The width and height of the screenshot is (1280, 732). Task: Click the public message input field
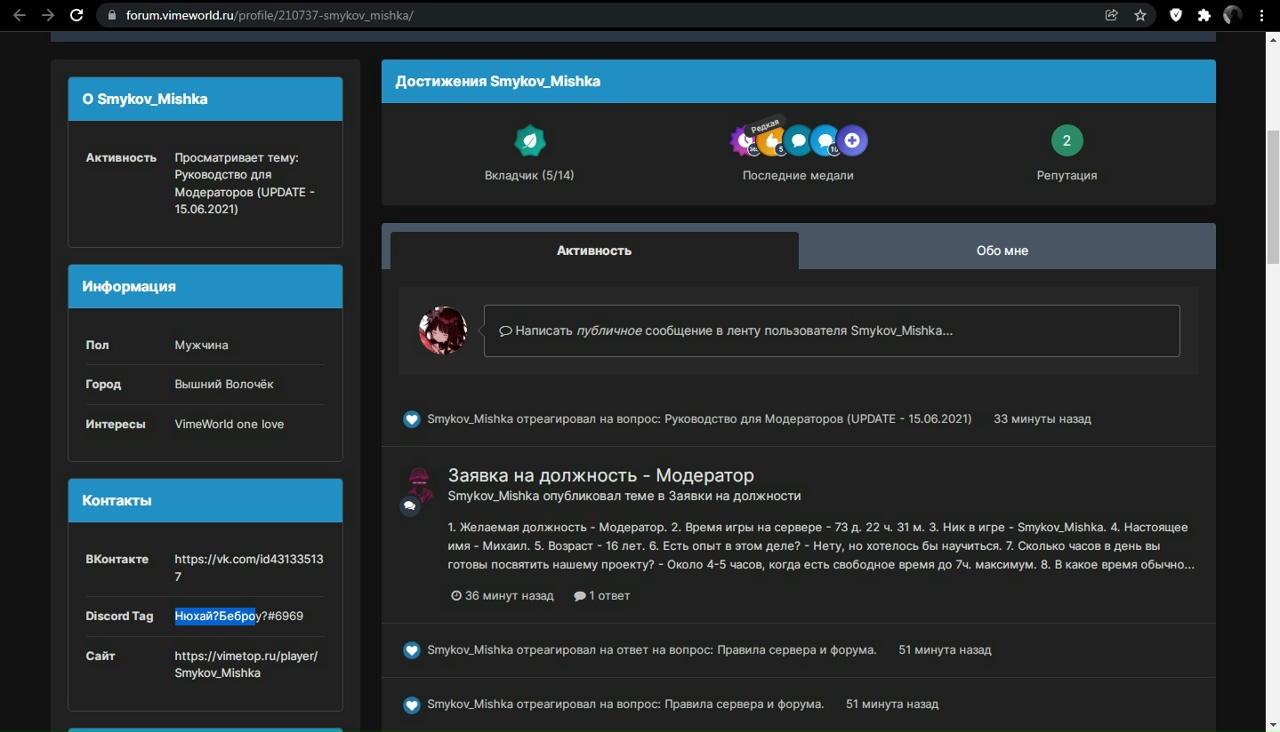[x=831, y=331]
